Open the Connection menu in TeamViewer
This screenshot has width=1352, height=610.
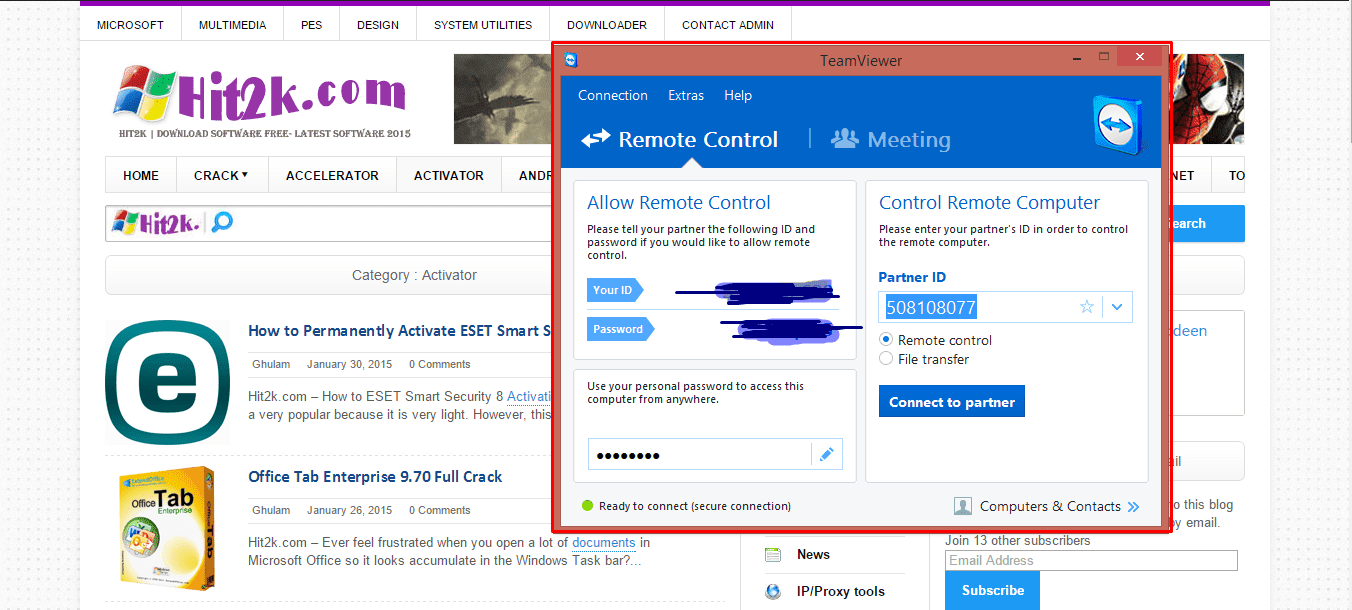coord(613,95)
